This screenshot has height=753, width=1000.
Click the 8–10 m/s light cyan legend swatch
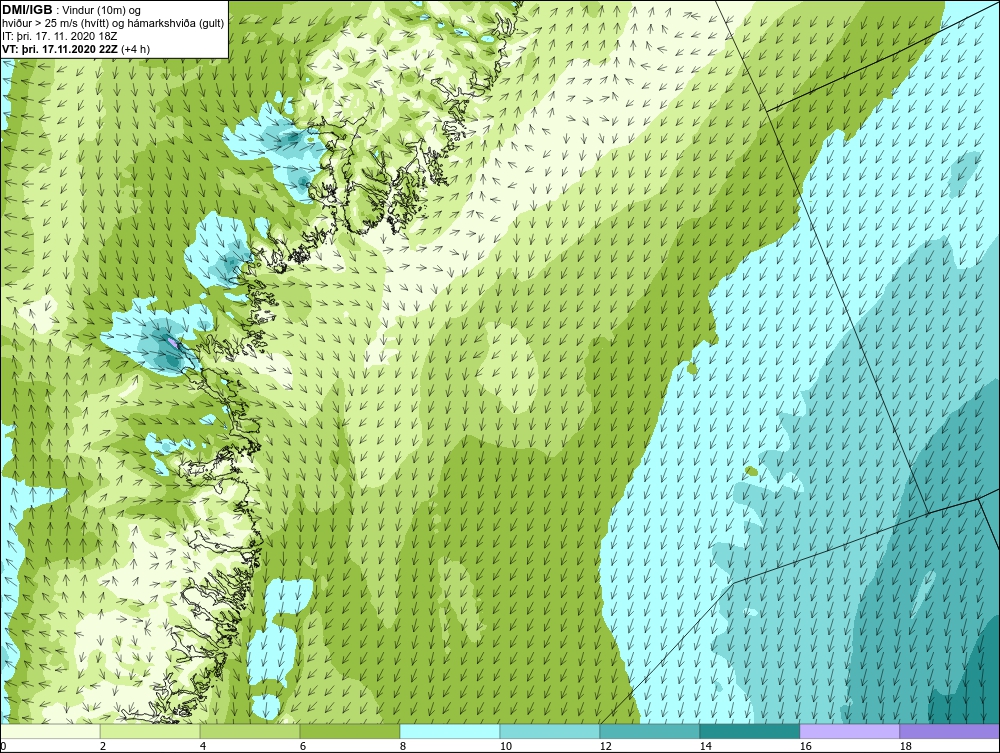tap(450, 731)
